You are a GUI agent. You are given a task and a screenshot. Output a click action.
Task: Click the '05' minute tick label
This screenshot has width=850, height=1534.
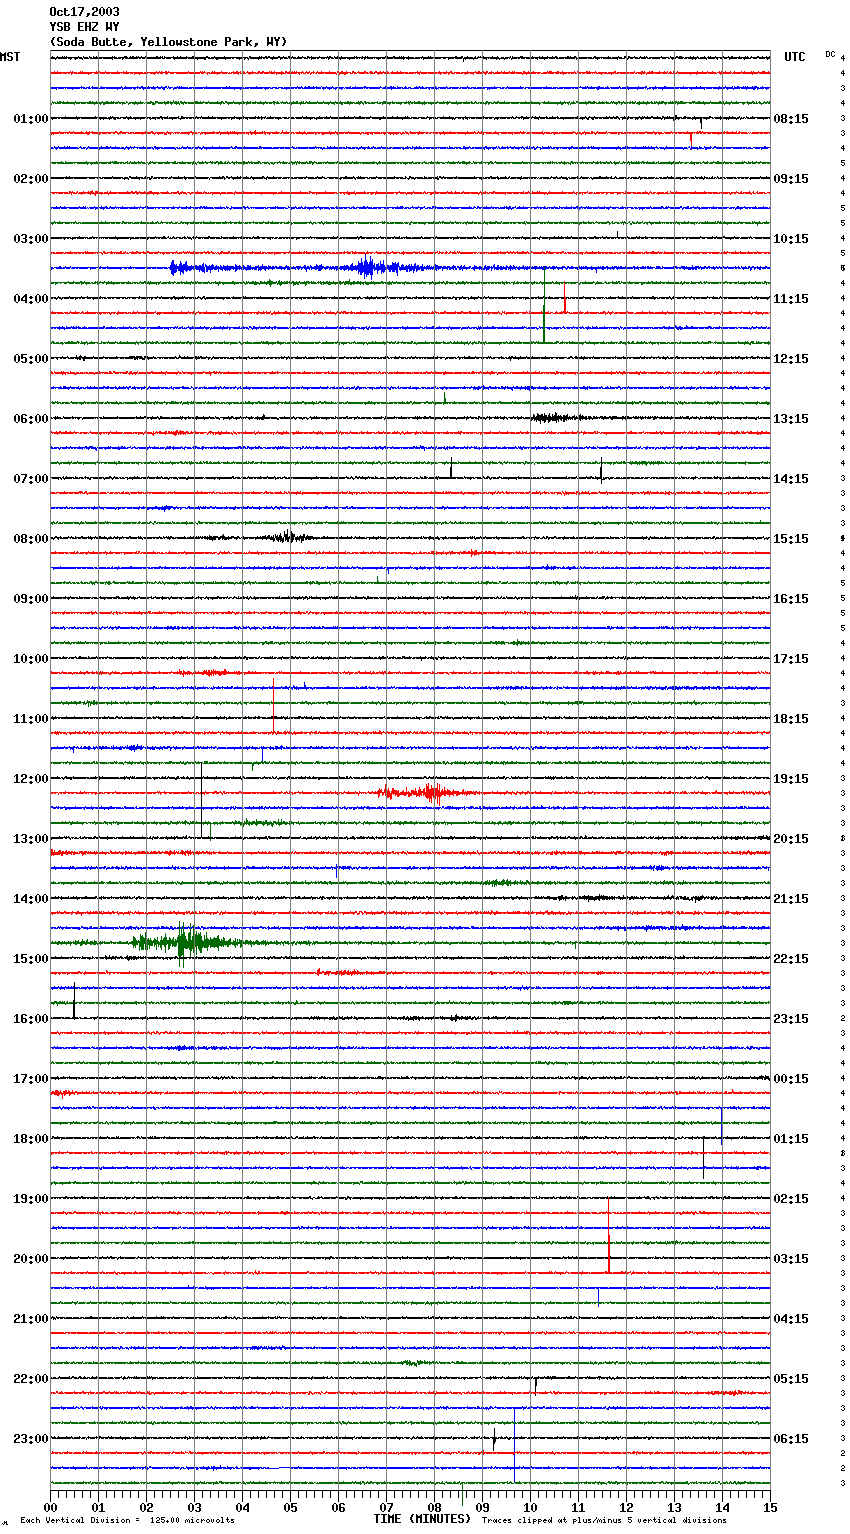(x=290, y=1507)
